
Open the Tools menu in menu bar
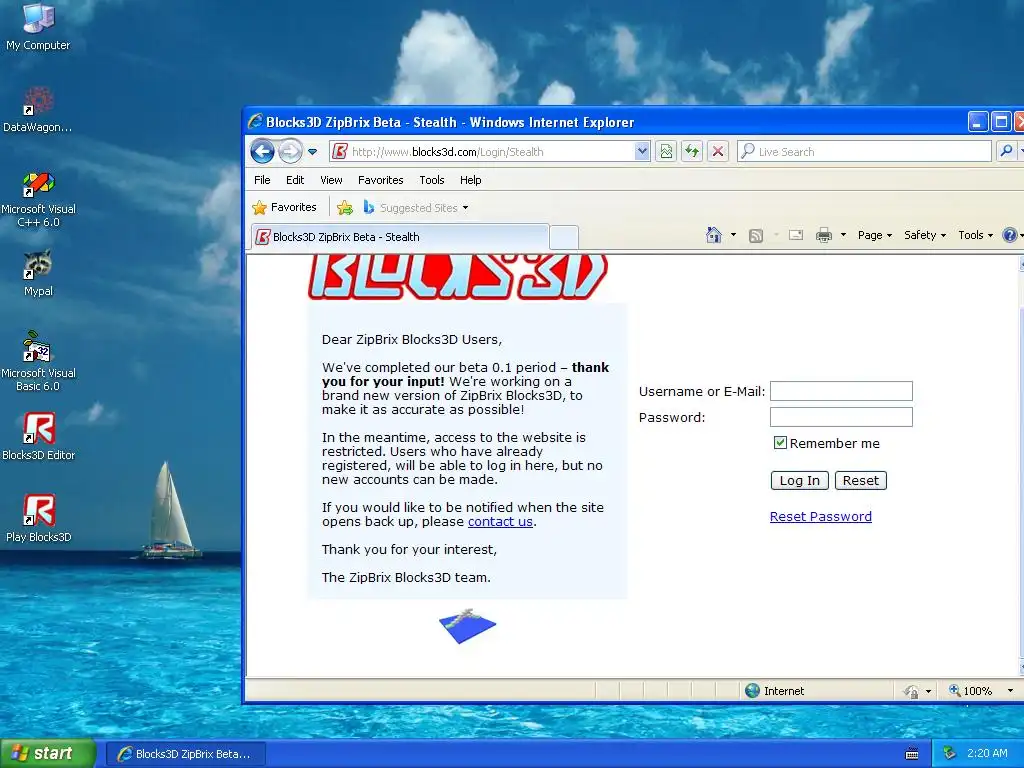(432, 180)
